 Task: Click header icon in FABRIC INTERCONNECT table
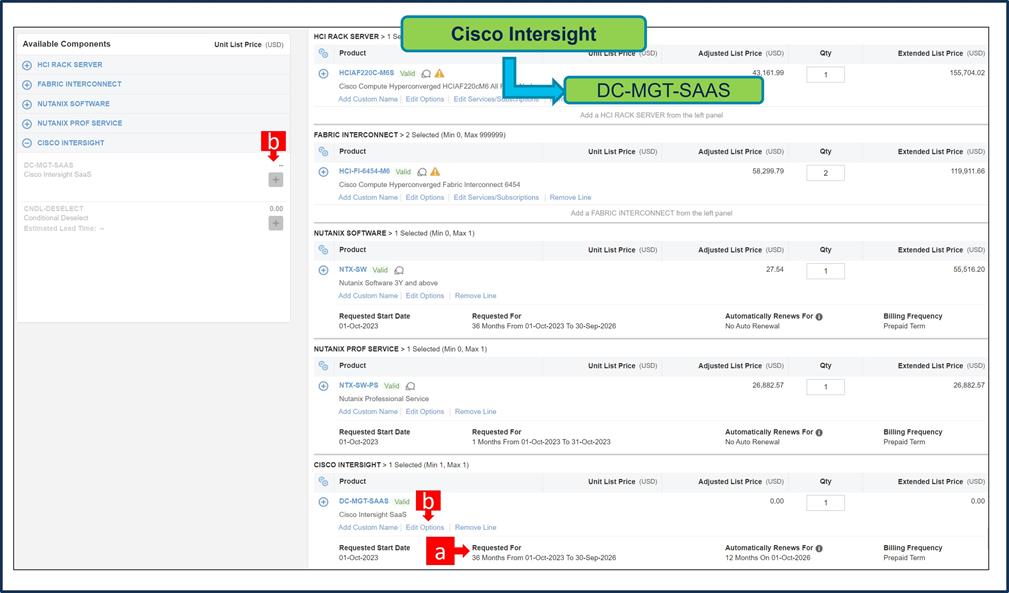tap(324, 152)
